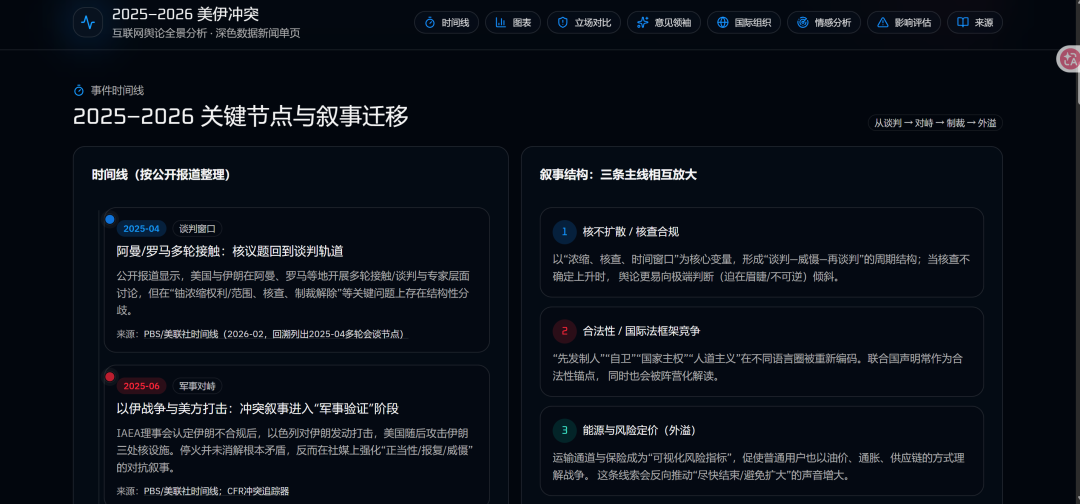Click the 谈判窗口 tag
The height and width of the screenshot is (504, 1080).
coord(197,229)
